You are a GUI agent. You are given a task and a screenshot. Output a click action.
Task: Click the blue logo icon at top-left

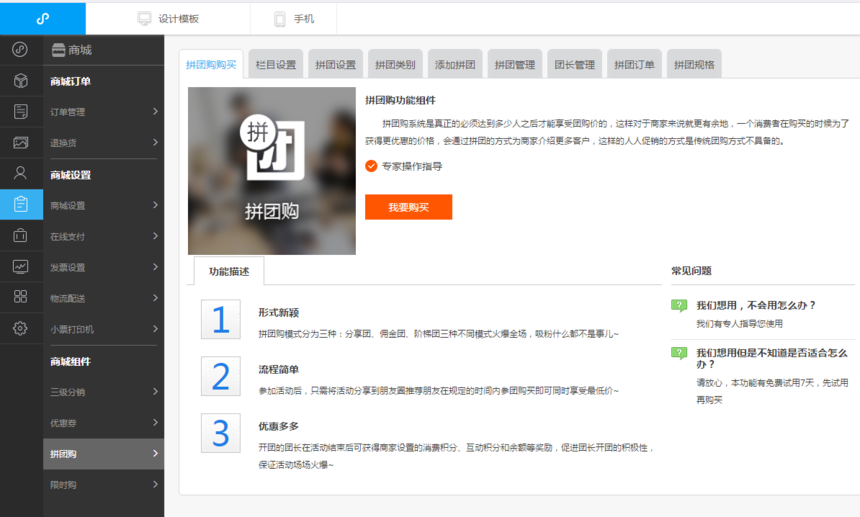(x=42, y=18)
